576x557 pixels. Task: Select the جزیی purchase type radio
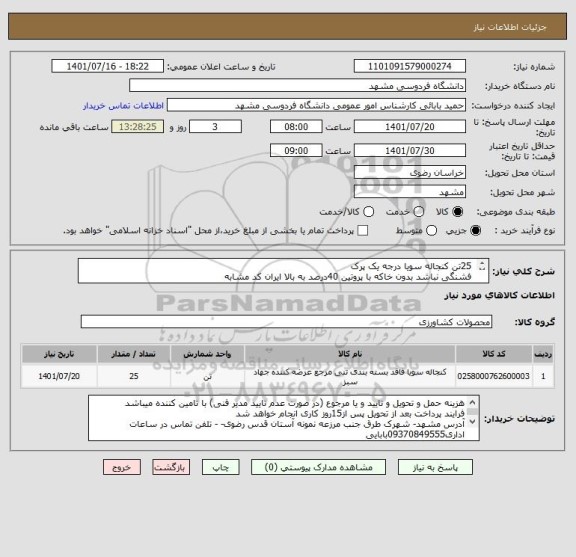pyautogui.click(x=475, y=230)
